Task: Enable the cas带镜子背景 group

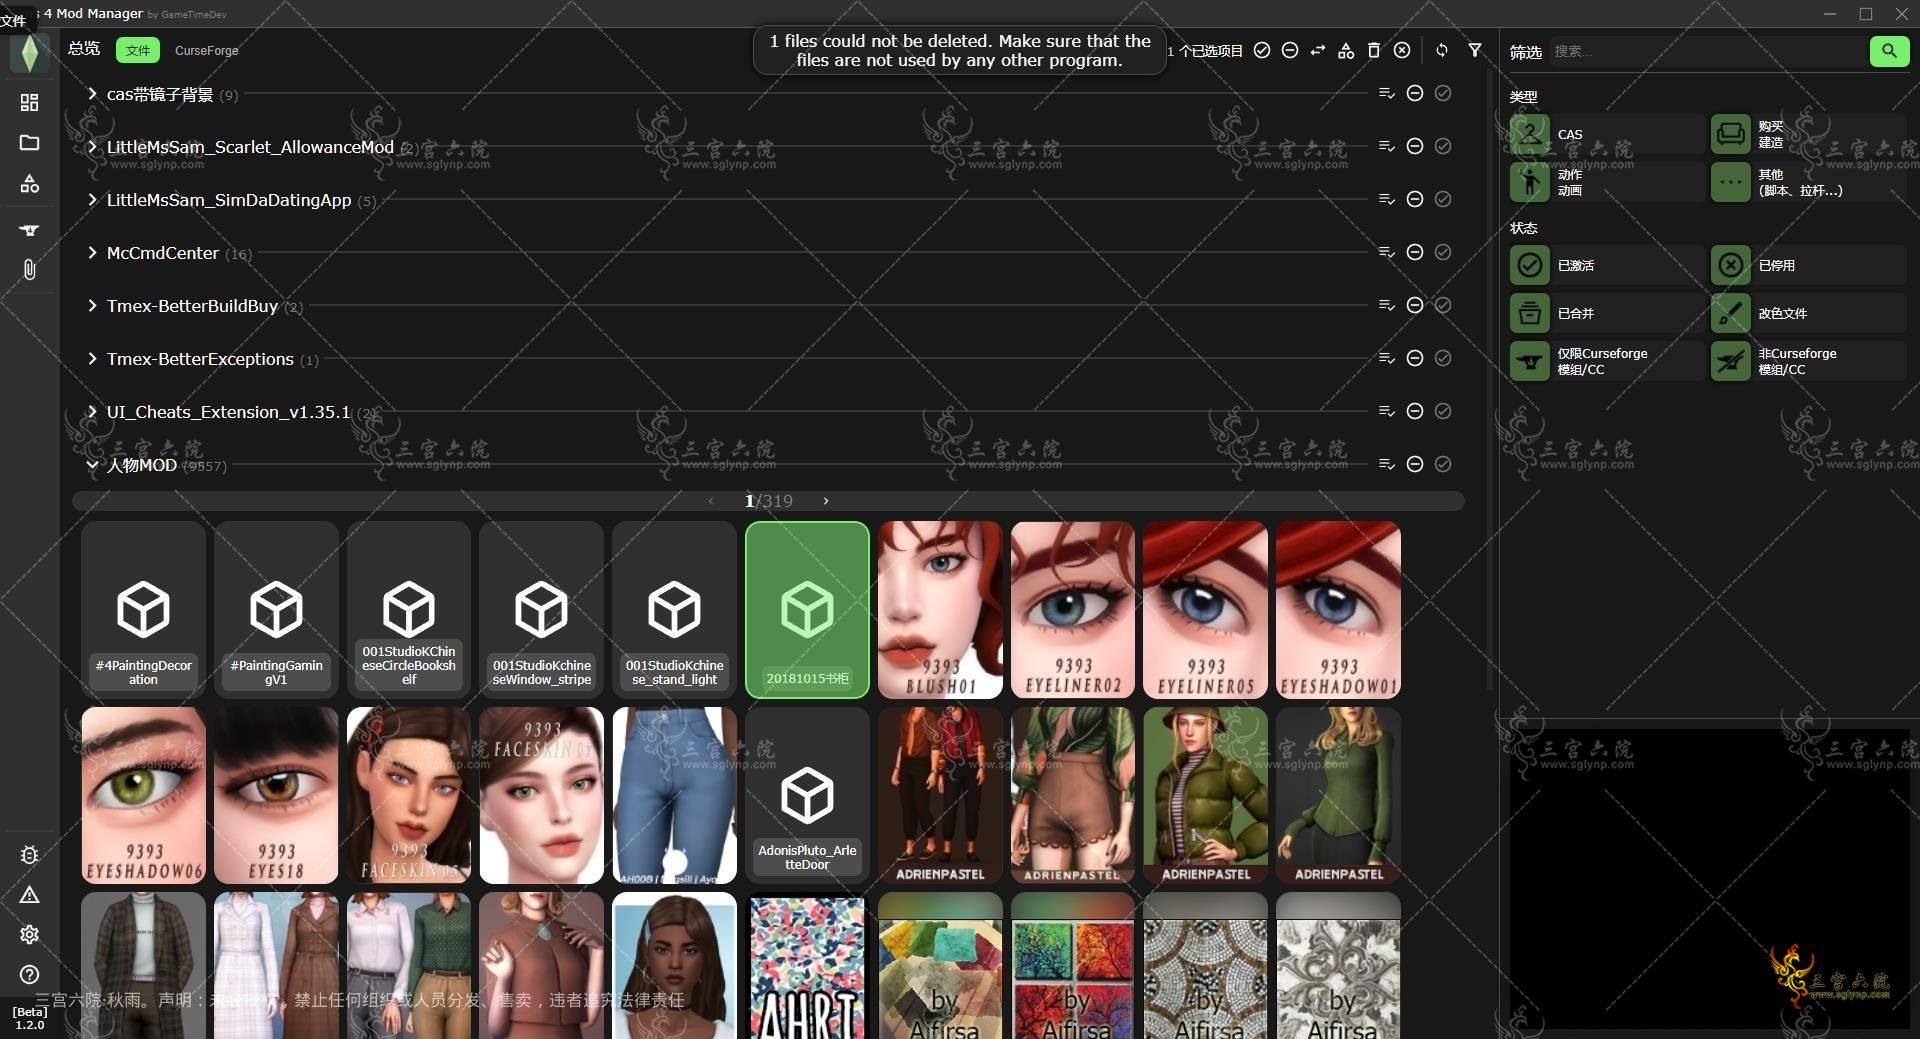Action: pyautogui.click(x=1443, y=93)
